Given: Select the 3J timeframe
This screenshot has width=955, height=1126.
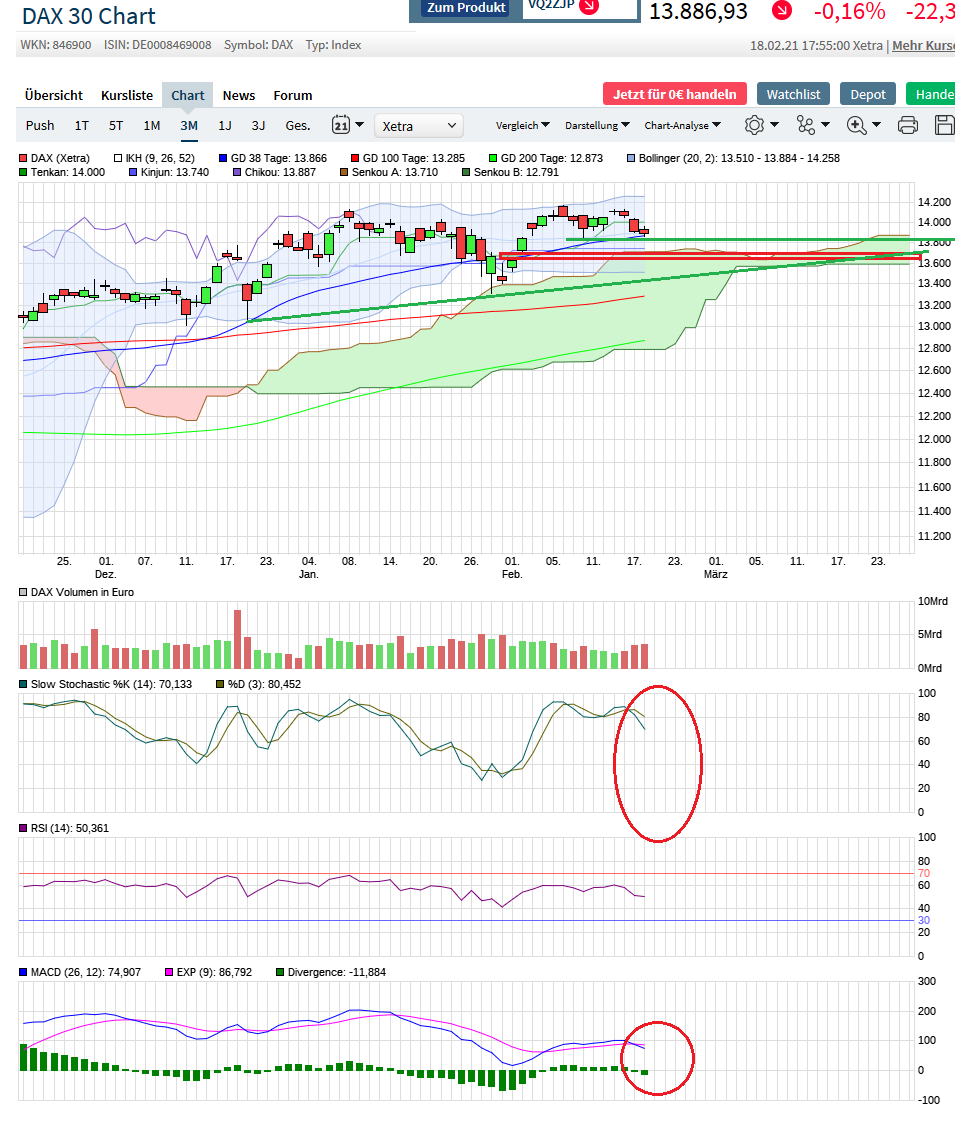Looking at the screenshot, I should (258, 125).
